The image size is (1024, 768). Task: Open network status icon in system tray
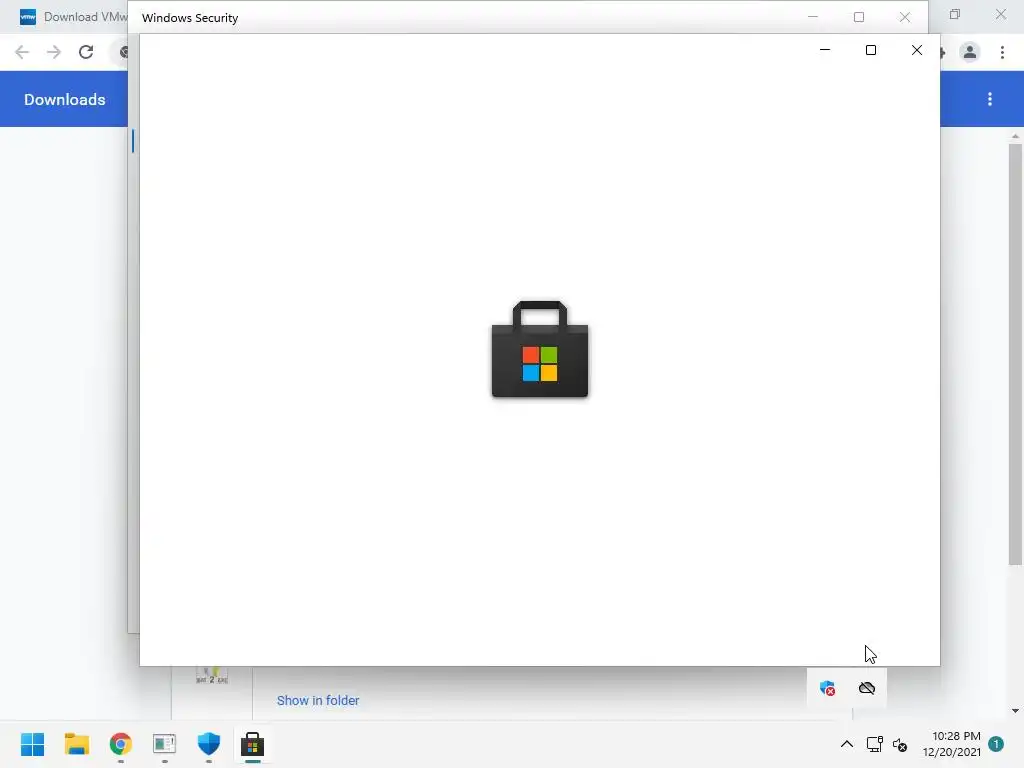[874, 744]
